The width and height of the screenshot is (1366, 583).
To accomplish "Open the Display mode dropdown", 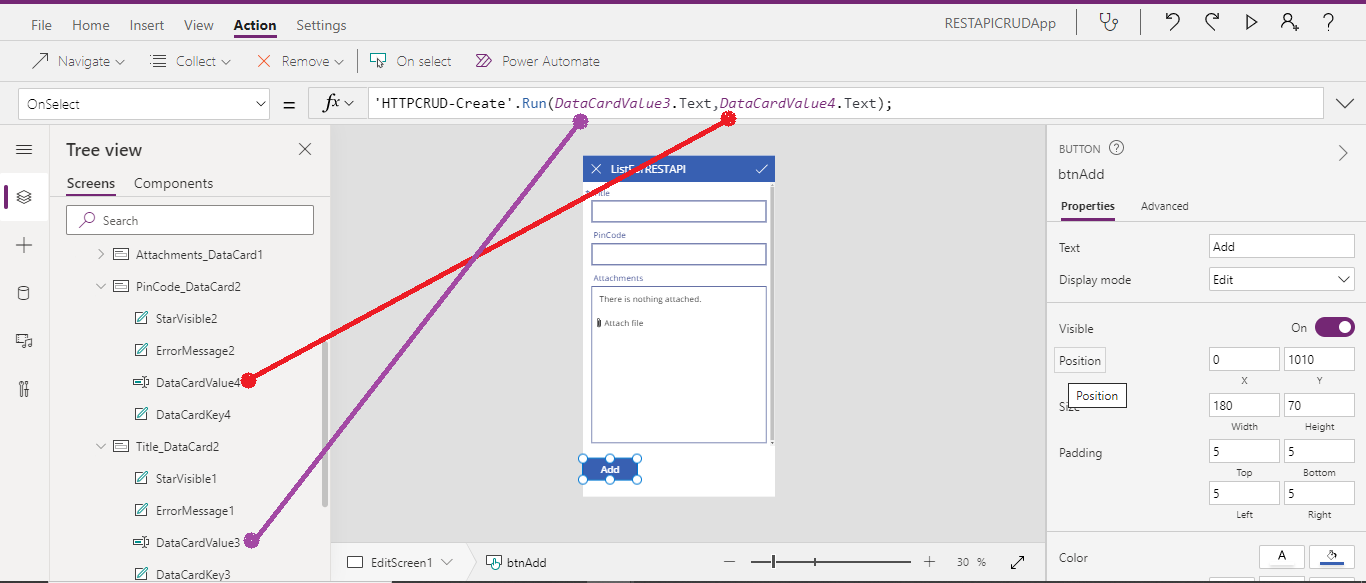I will point(1281,278).
